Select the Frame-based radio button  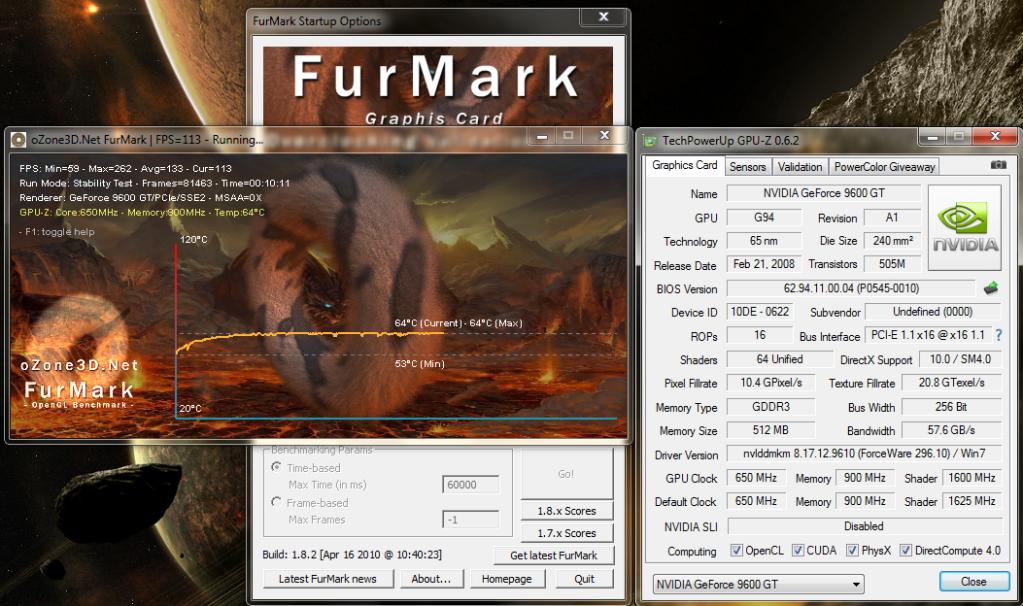277,502
